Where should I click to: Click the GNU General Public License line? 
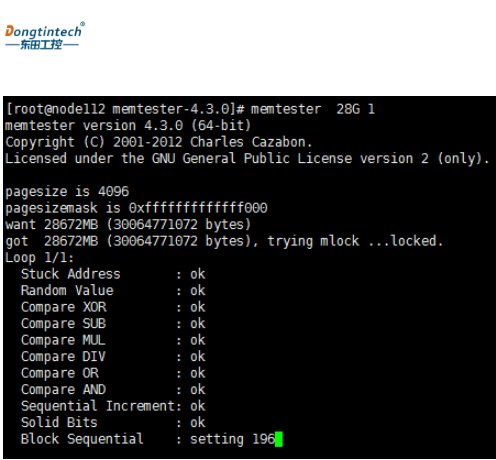pos(247,159)
